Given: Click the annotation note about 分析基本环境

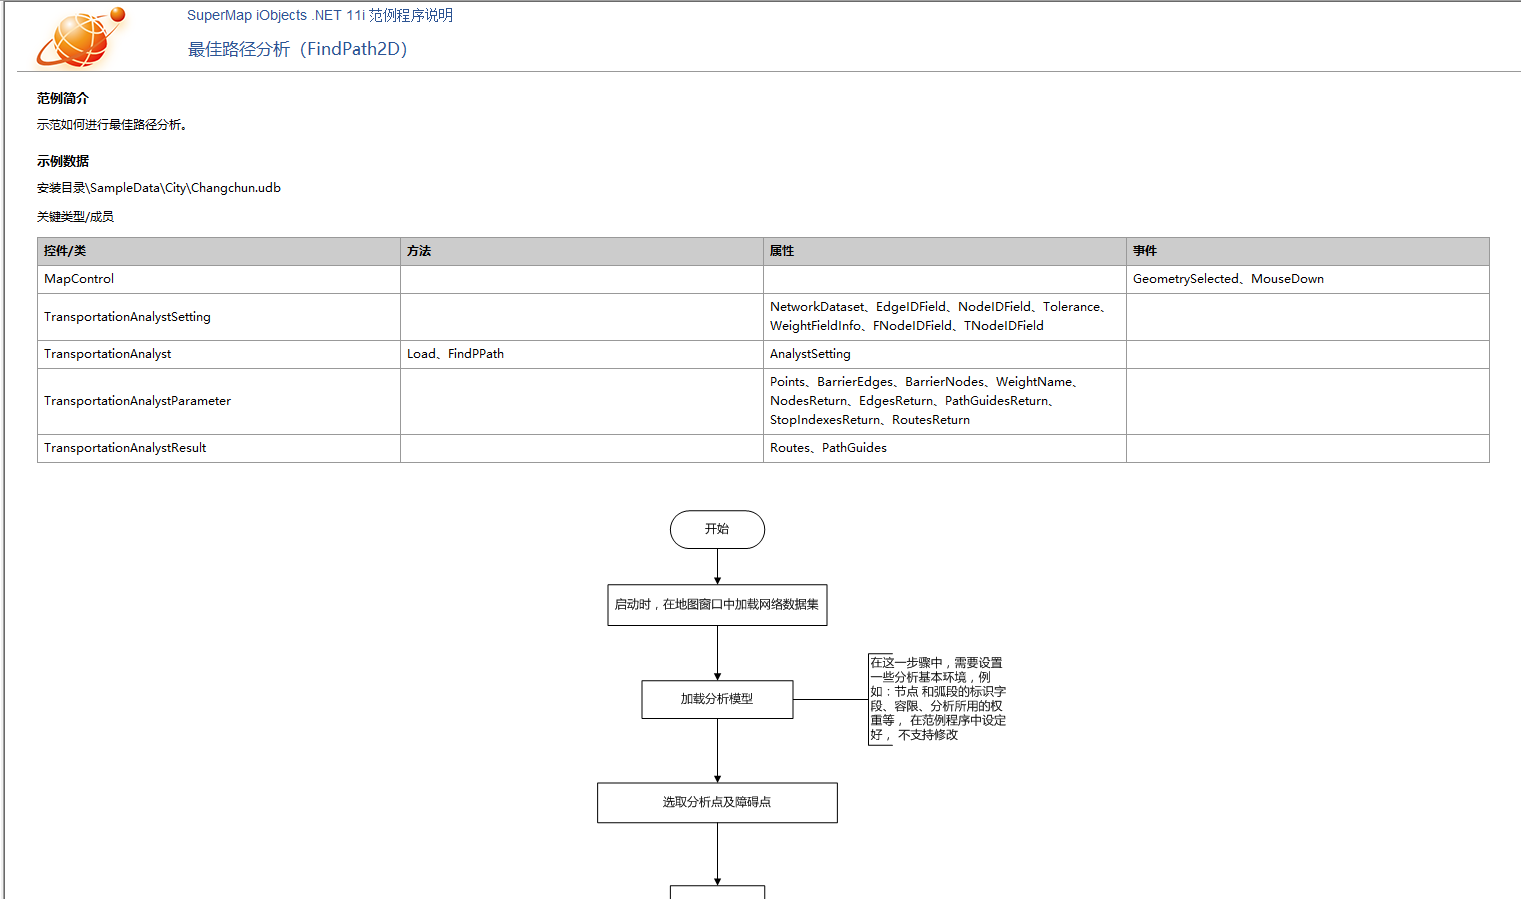Looking at the screenshot, I should coord(938,699).
